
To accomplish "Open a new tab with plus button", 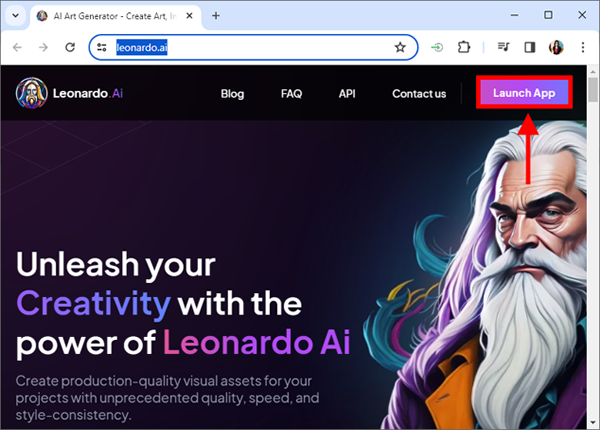I will point(216,16).
